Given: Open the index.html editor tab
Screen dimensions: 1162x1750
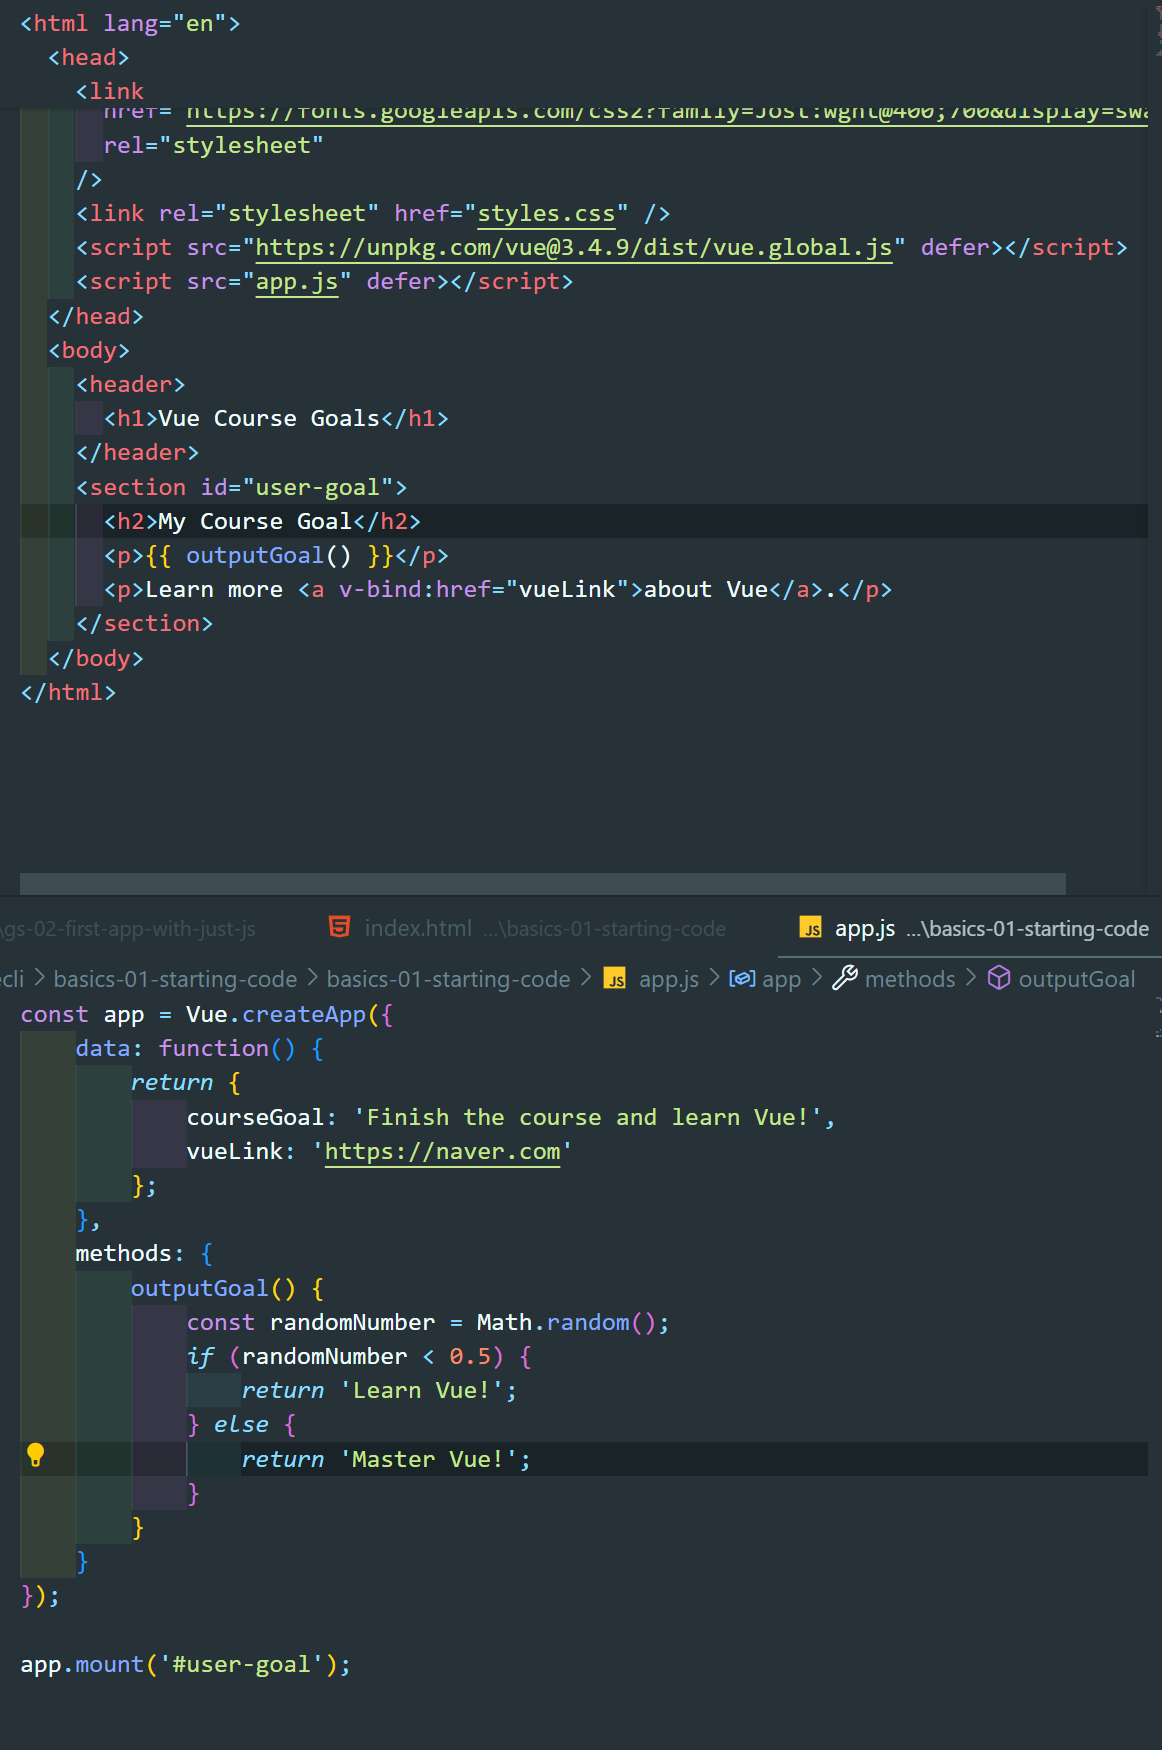Looking at the screenshot, I should (527, 928).
